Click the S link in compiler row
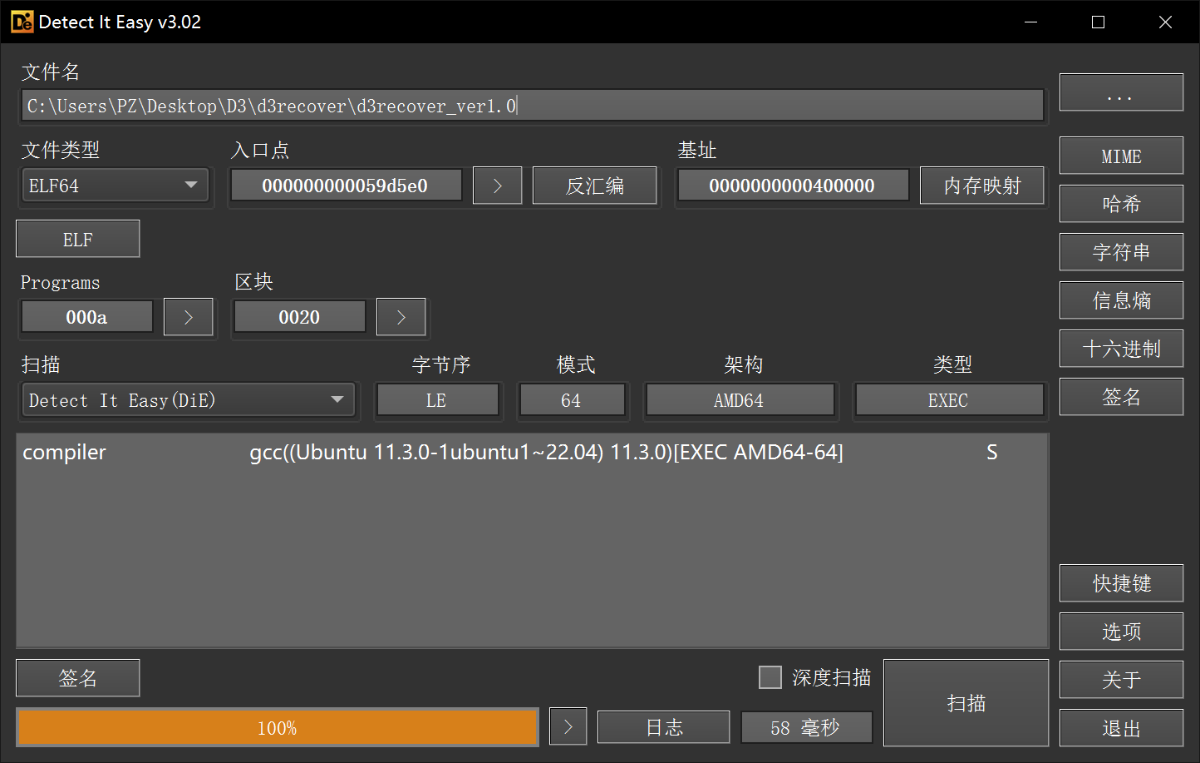Screen dimensions: 1200x763 (992, 453)
